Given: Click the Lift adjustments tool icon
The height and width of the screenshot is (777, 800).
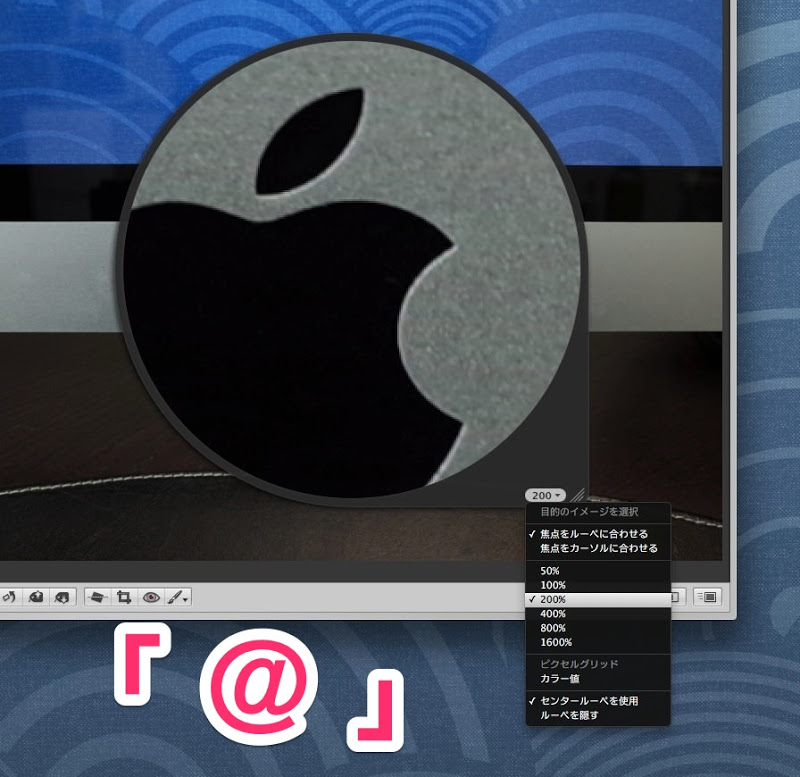Looking at the screenshot, I should 36,596.
